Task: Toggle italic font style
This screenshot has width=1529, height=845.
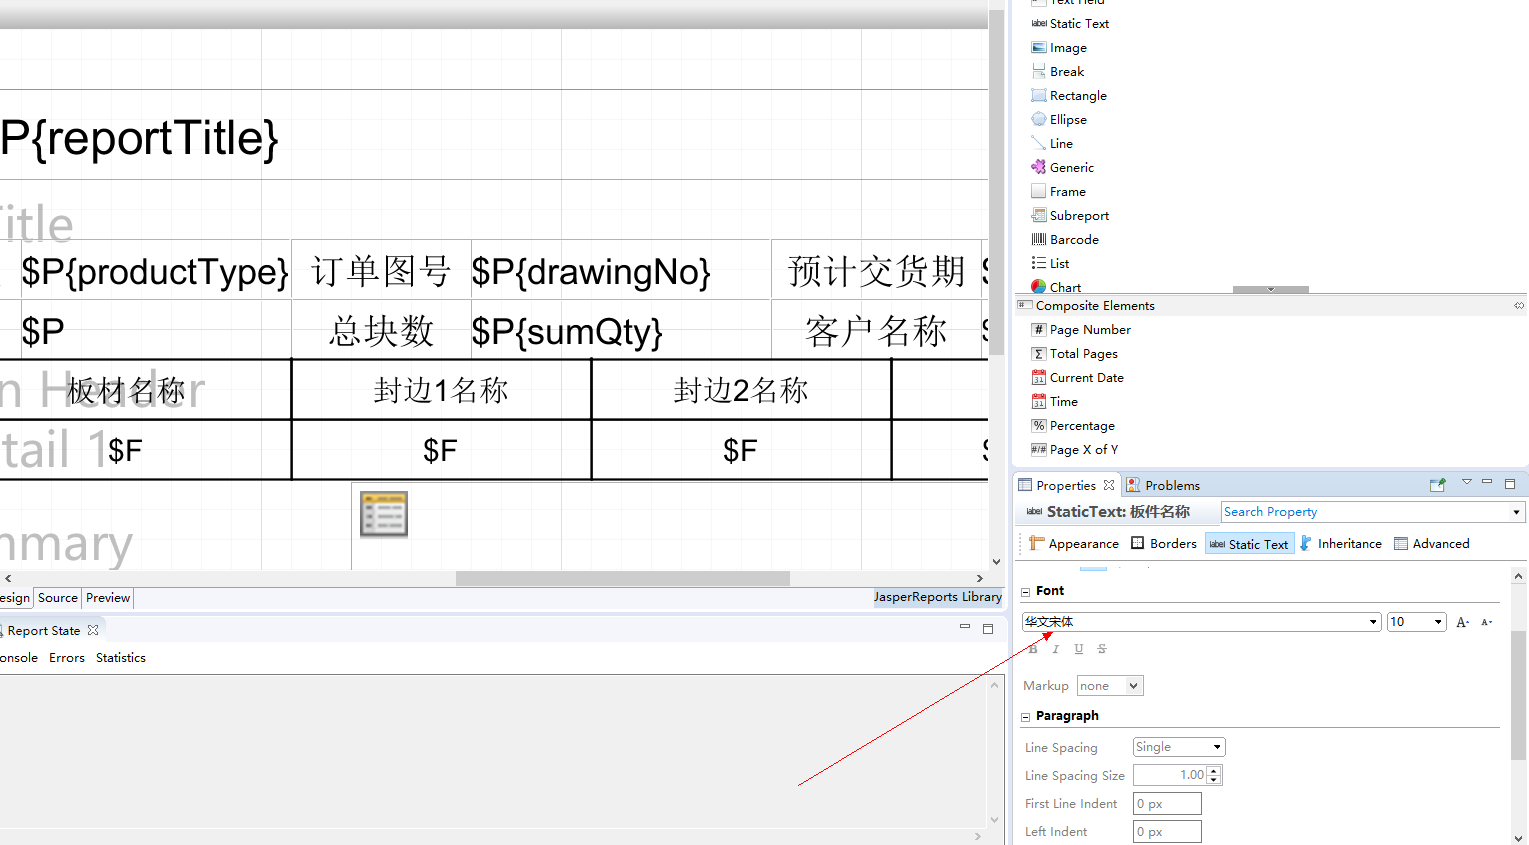Action: tap(1055, 649)
